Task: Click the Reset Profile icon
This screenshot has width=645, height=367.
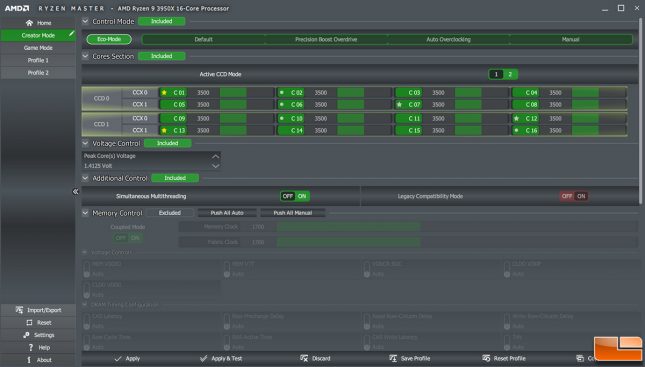Action: pyautogui.click(x=486, y=358)
